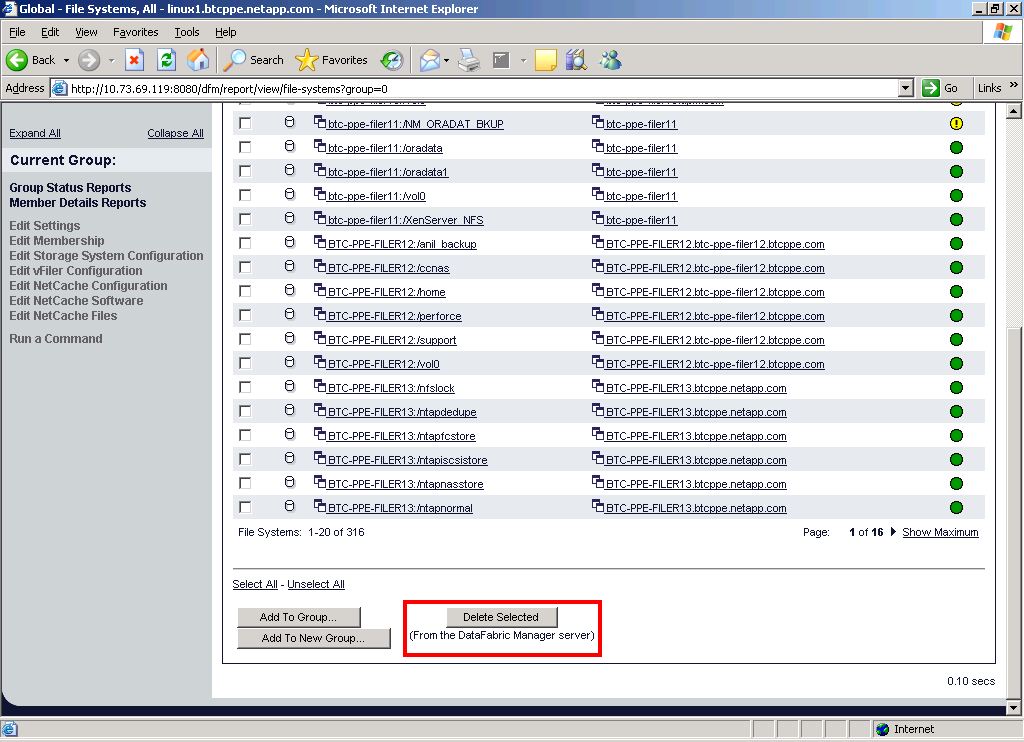Check the box for BTC-PPE-FILER13:/ntapdedupe

pyautogui.click(x=245, y=411)
